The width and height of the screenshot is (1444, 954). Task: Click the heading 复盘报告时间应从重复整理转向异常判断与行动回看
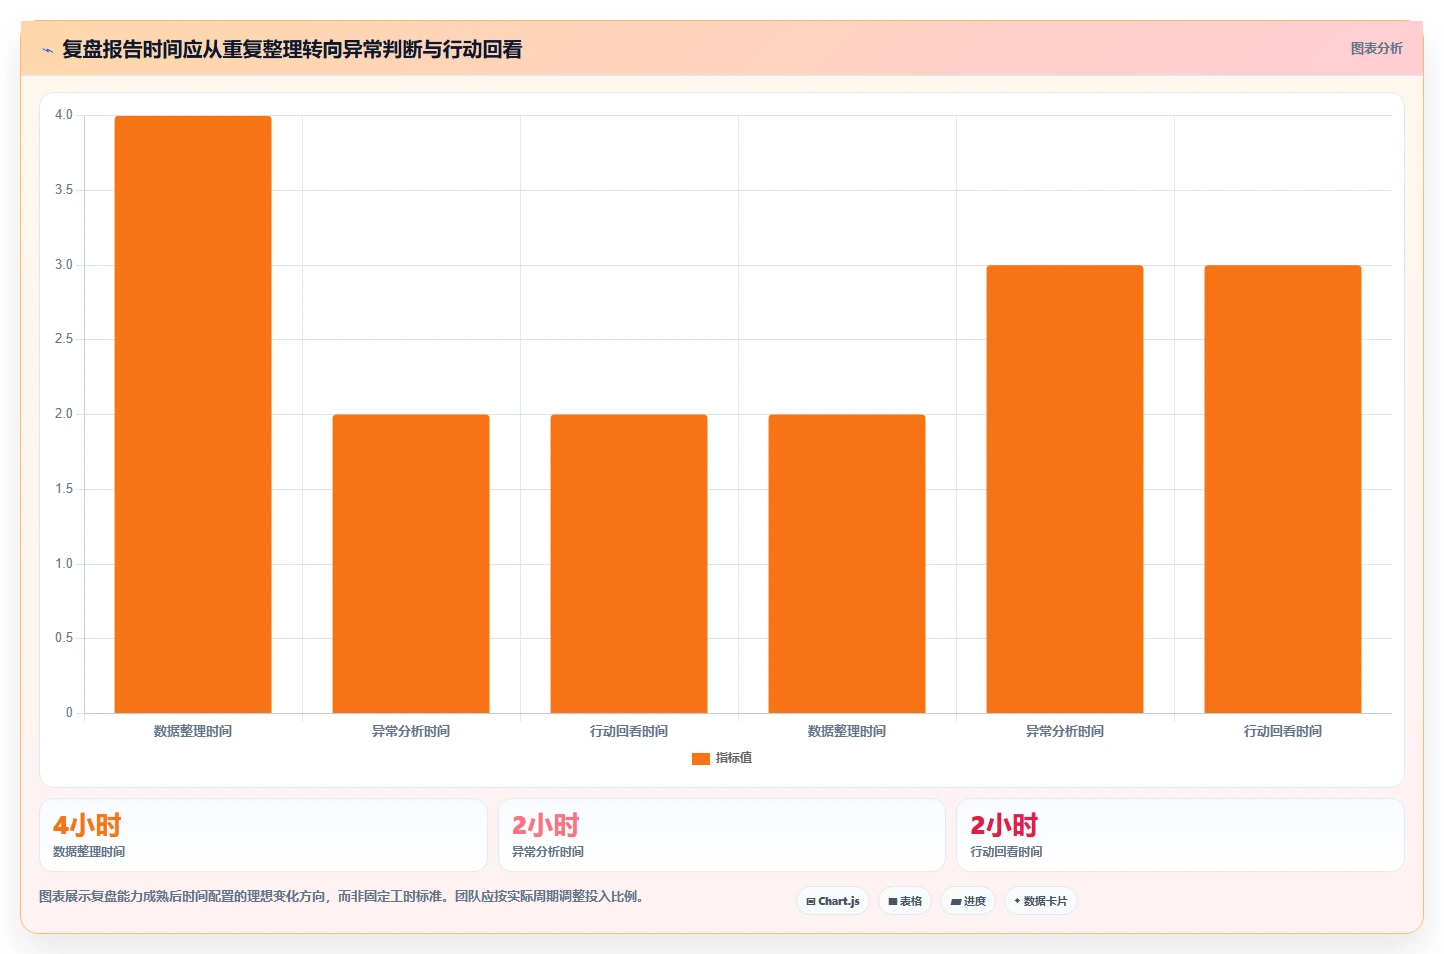292,50
